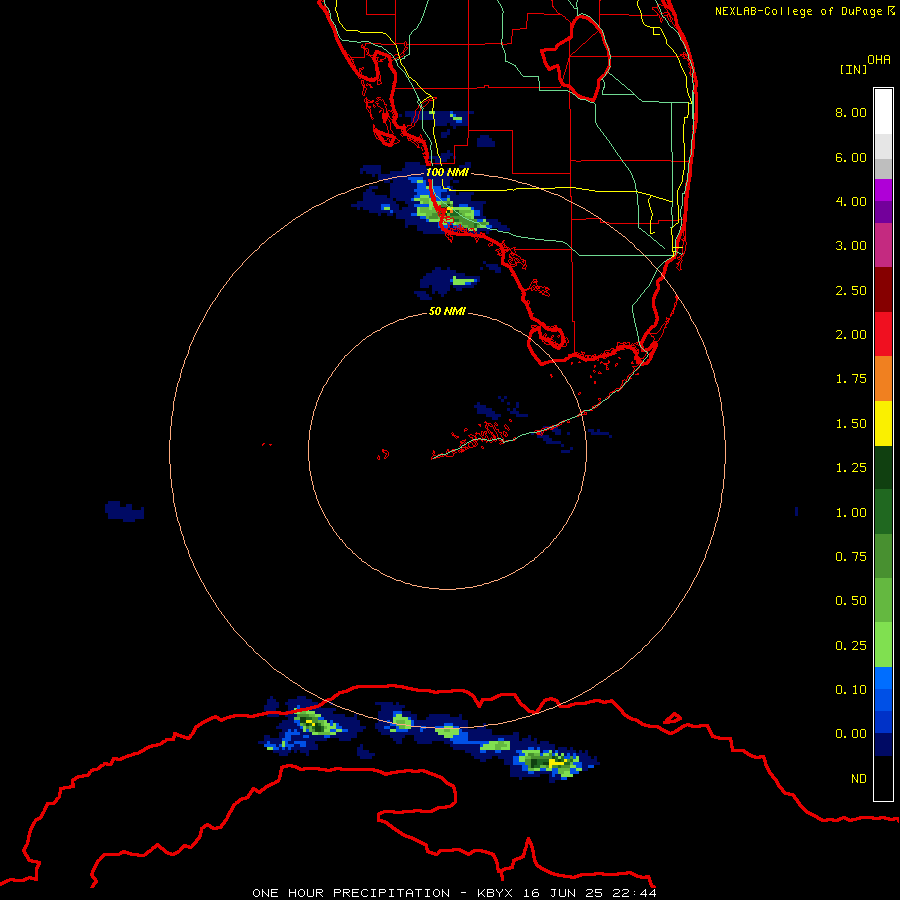Screen dimensions: 900x900
Task: Click the [IN] units label
Action: pos(854,69)
